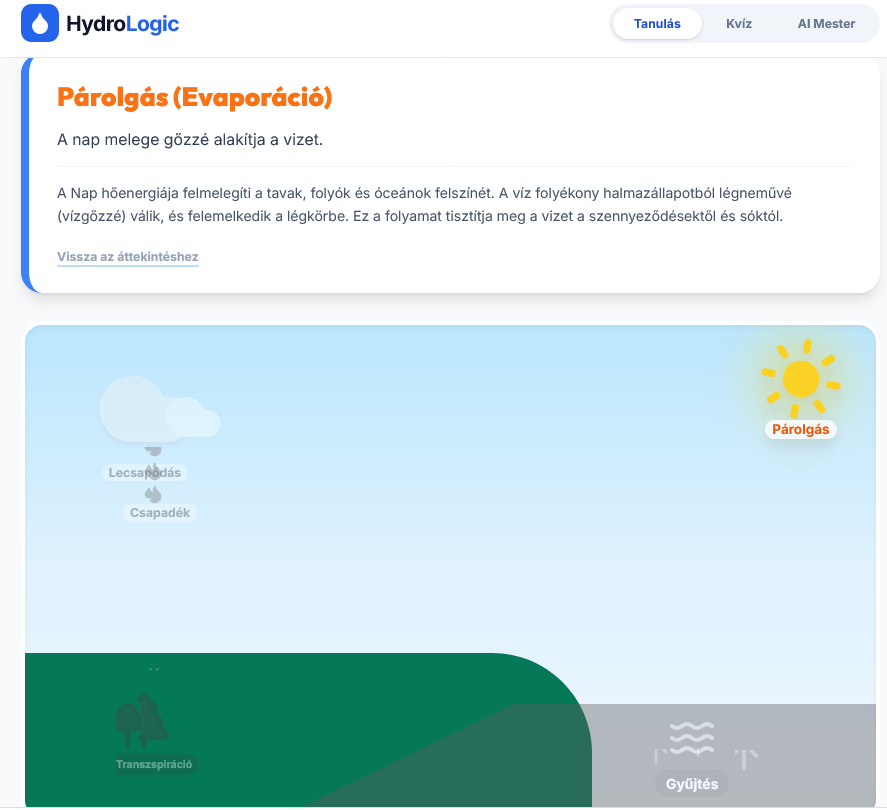Select the Csapadék stage label
This screenshot has width=887, height=810.
(160, 513)
